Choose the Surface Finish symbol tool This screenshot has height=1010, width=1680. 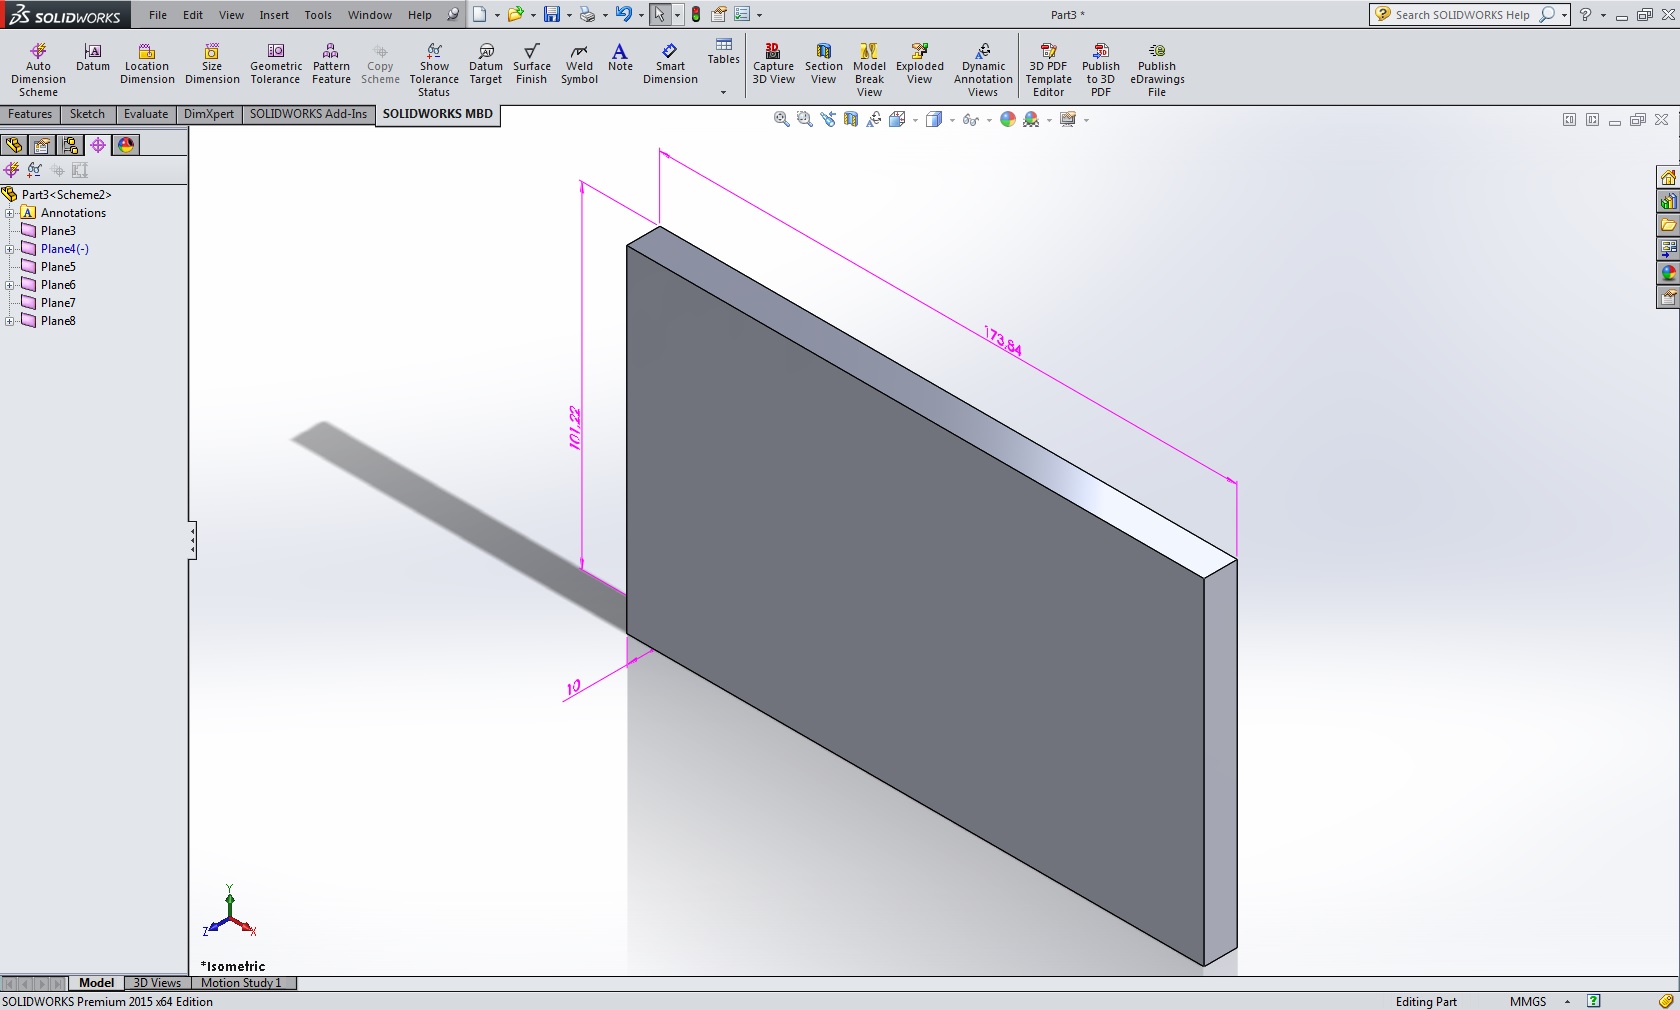click(531, 65)
